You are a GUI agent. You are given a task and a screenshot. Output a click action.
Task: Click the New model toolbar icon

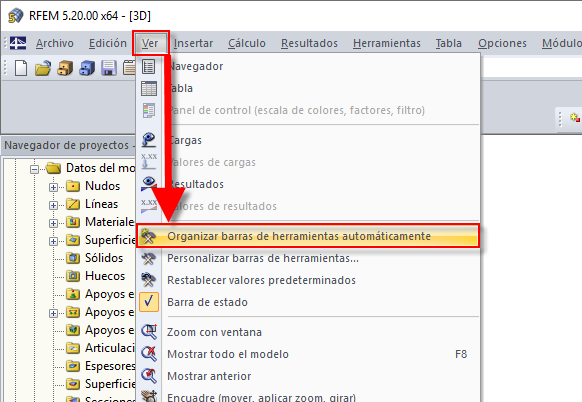21,68
